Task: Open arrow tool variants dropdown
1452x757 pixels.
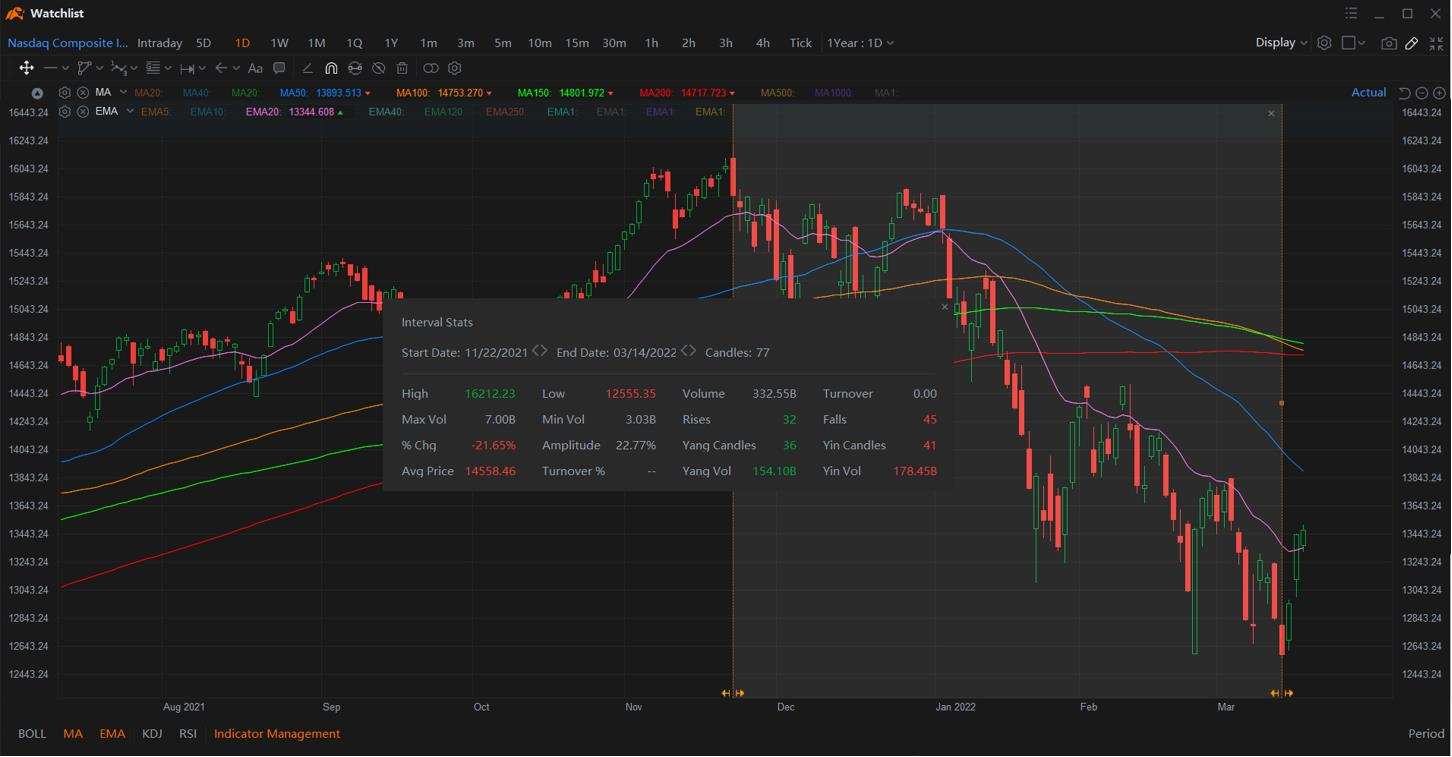Action: point(236,69)
